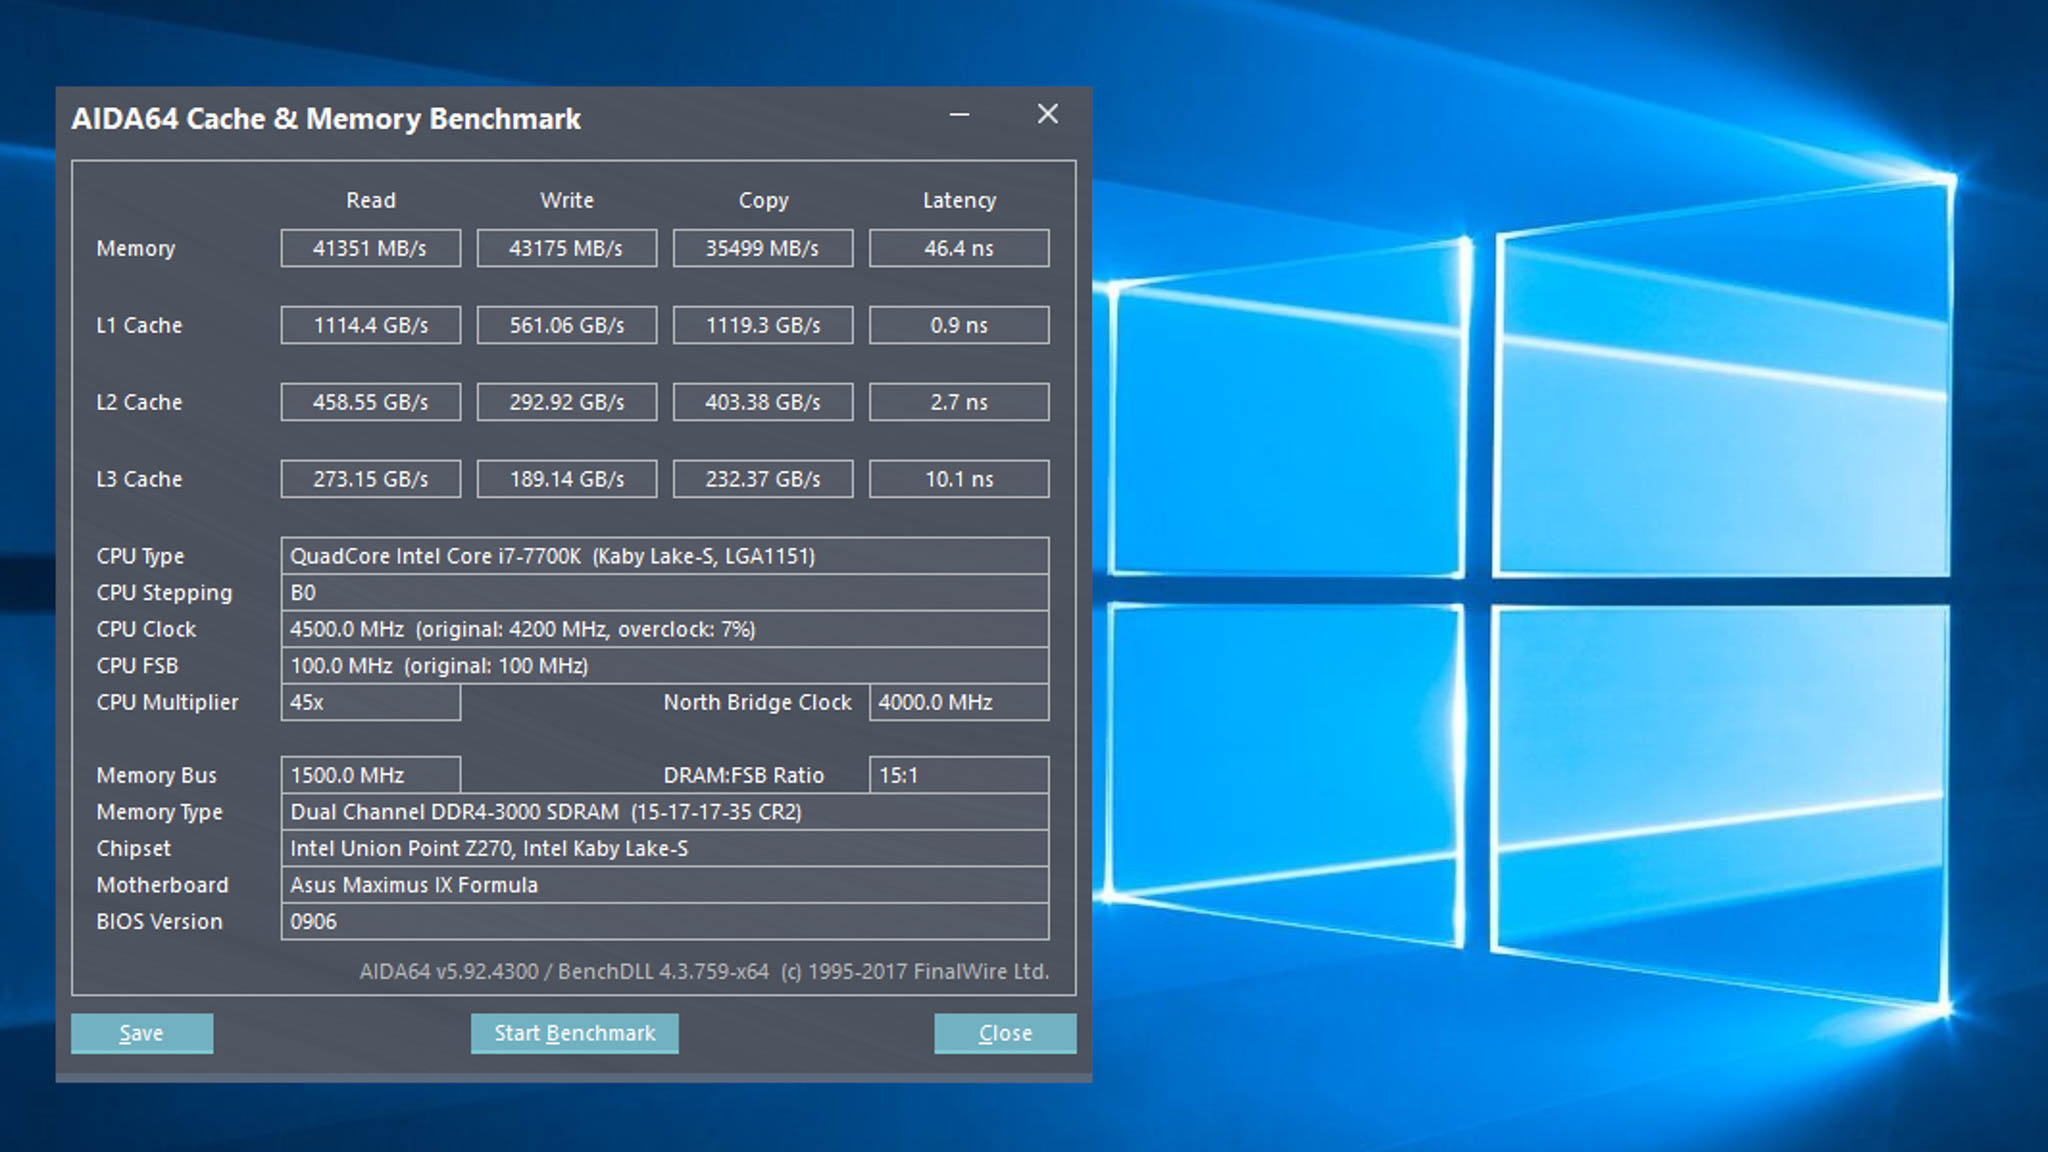Click the Copy column header
Image resolution: width=2048 pixels, height=1152 pixels.
click(763, 200)
